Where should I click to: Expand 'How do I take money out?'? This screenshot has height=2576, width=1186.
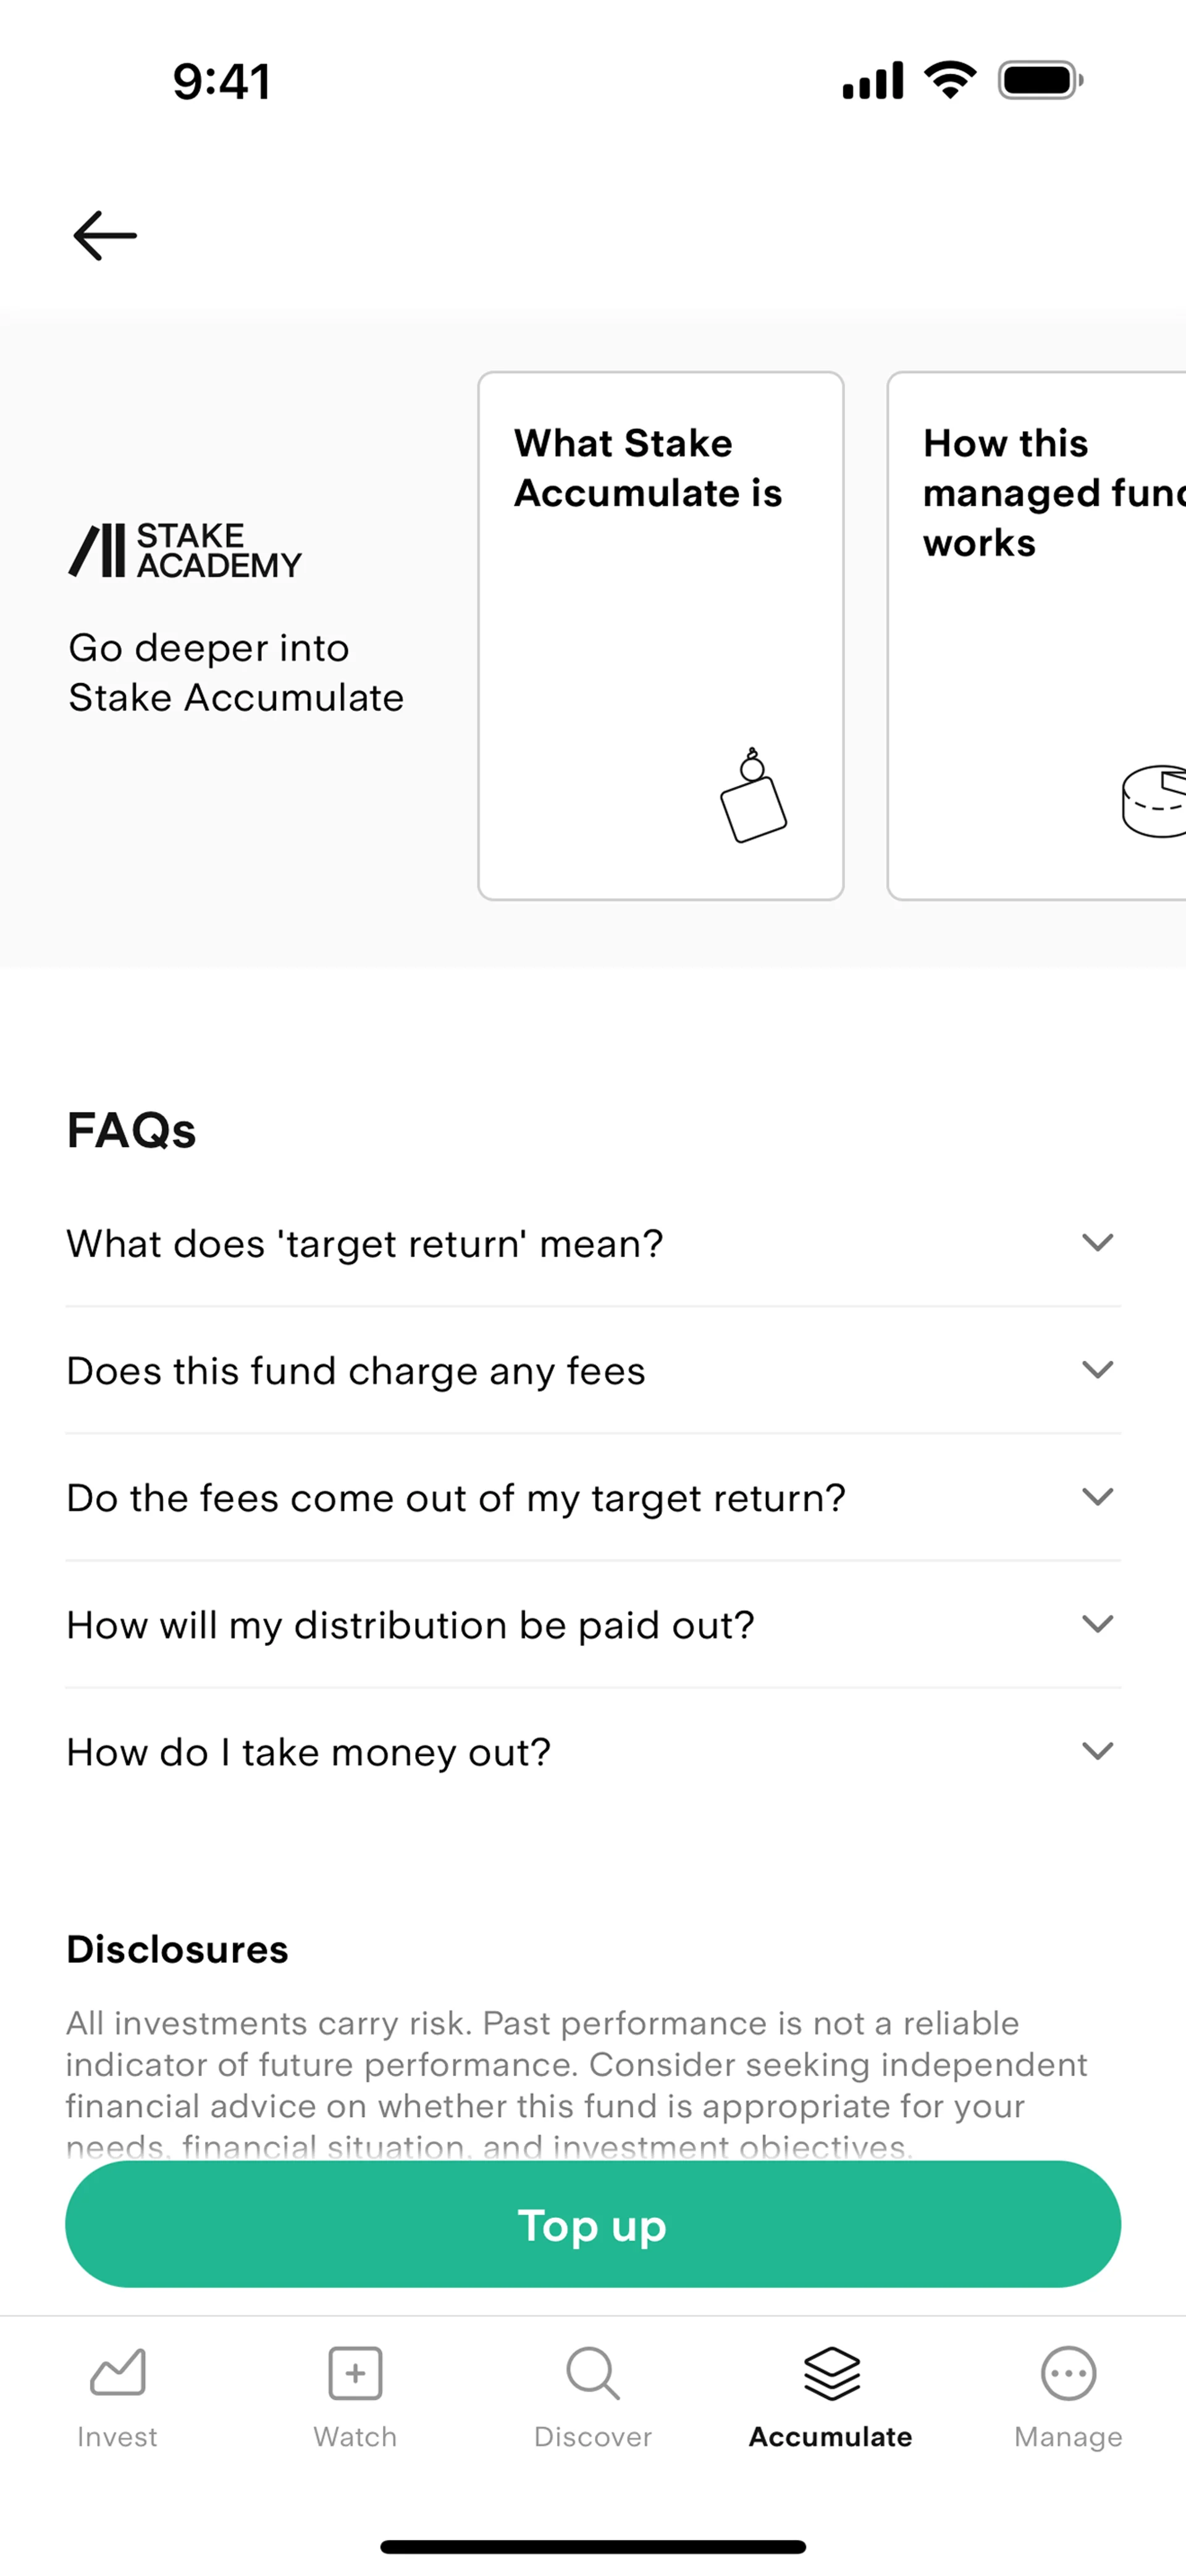pyautogui.click(x=1097, y=1750)
